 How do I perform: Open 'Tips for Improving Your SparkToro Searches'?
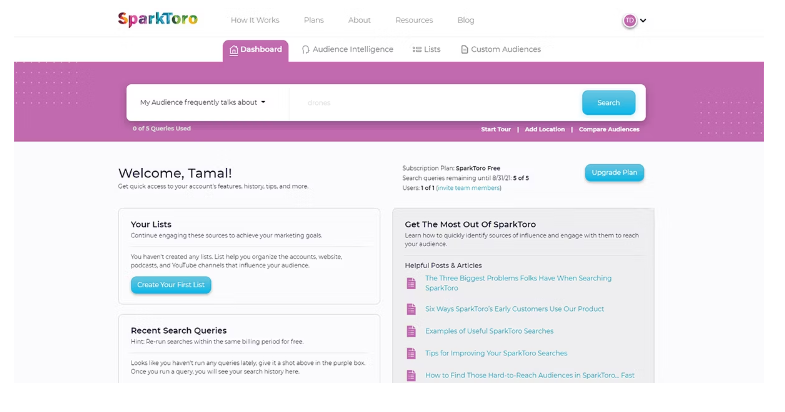pyautogui.click(x=496, y=353)
